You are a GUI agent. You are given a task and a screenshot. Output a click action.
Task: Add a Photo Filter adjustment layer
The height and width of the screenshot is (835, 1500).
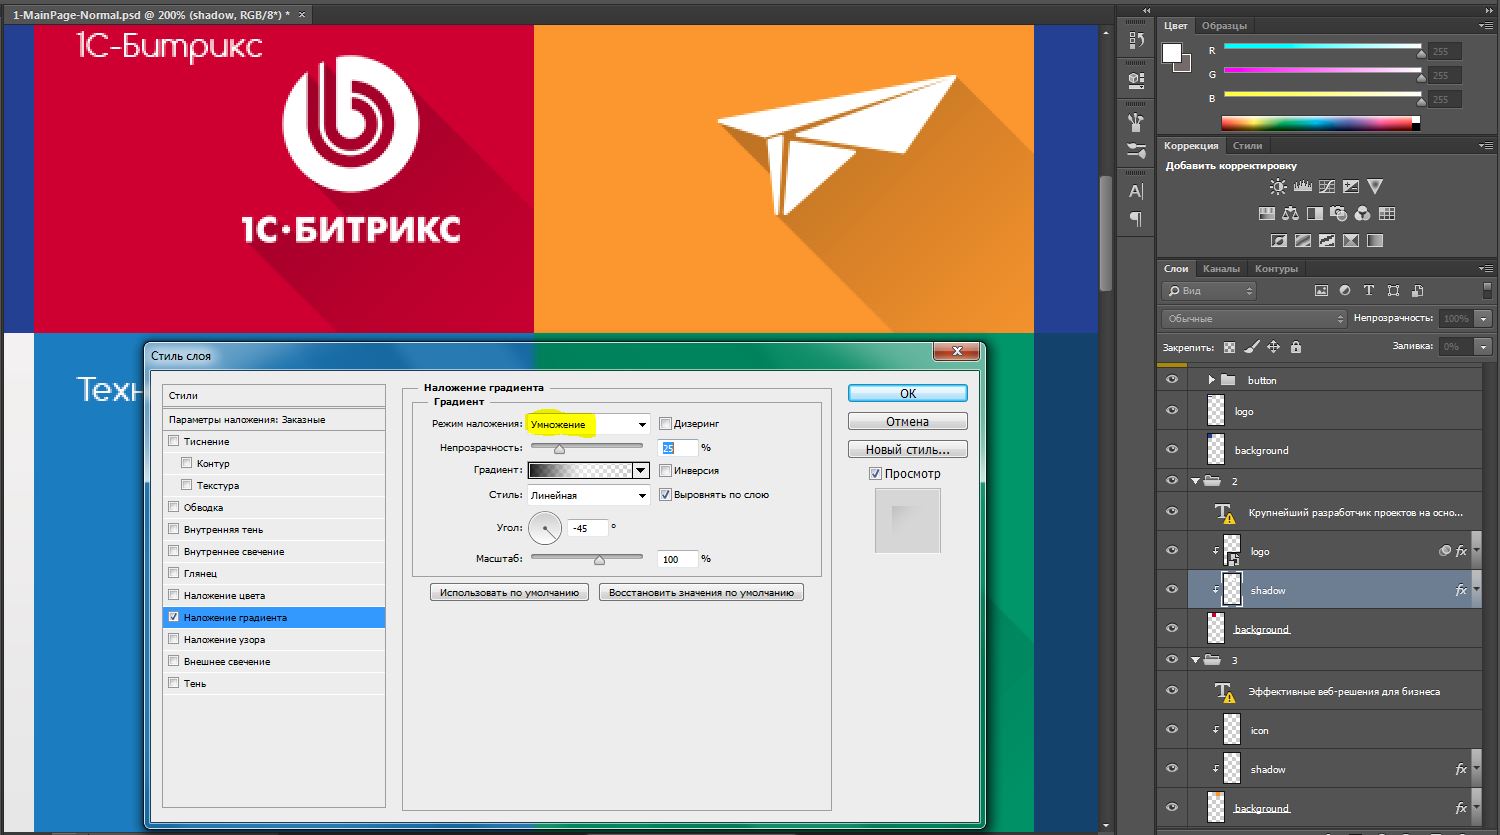pos(1338,214)
